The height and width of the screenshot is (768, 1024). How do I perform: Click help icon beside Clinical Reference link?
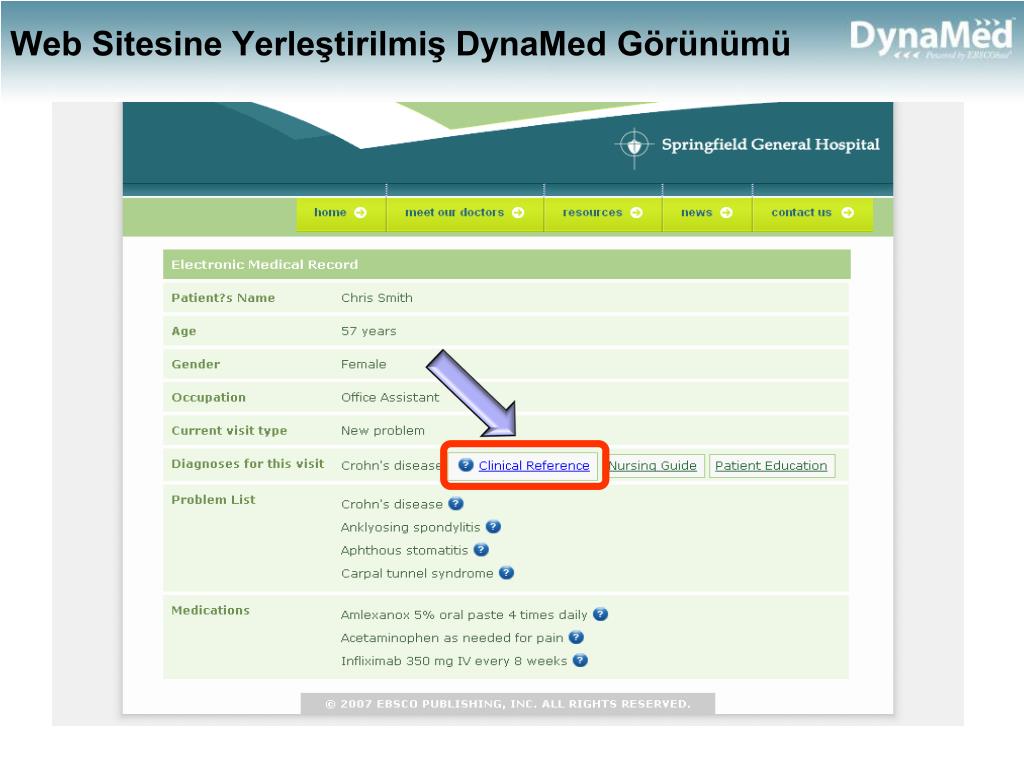tap(466, 465)
